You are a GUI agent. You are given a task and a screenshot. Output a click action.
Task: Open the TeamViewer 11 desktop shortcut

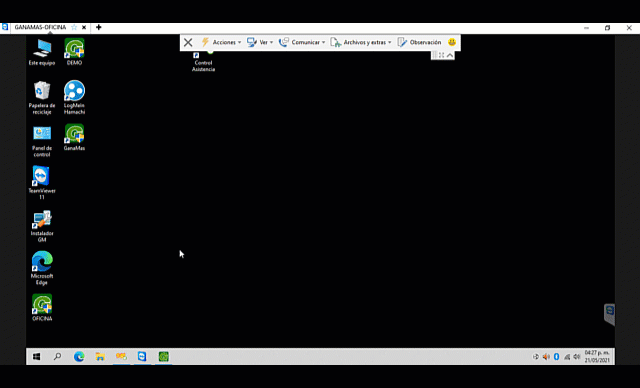[42, 182]
